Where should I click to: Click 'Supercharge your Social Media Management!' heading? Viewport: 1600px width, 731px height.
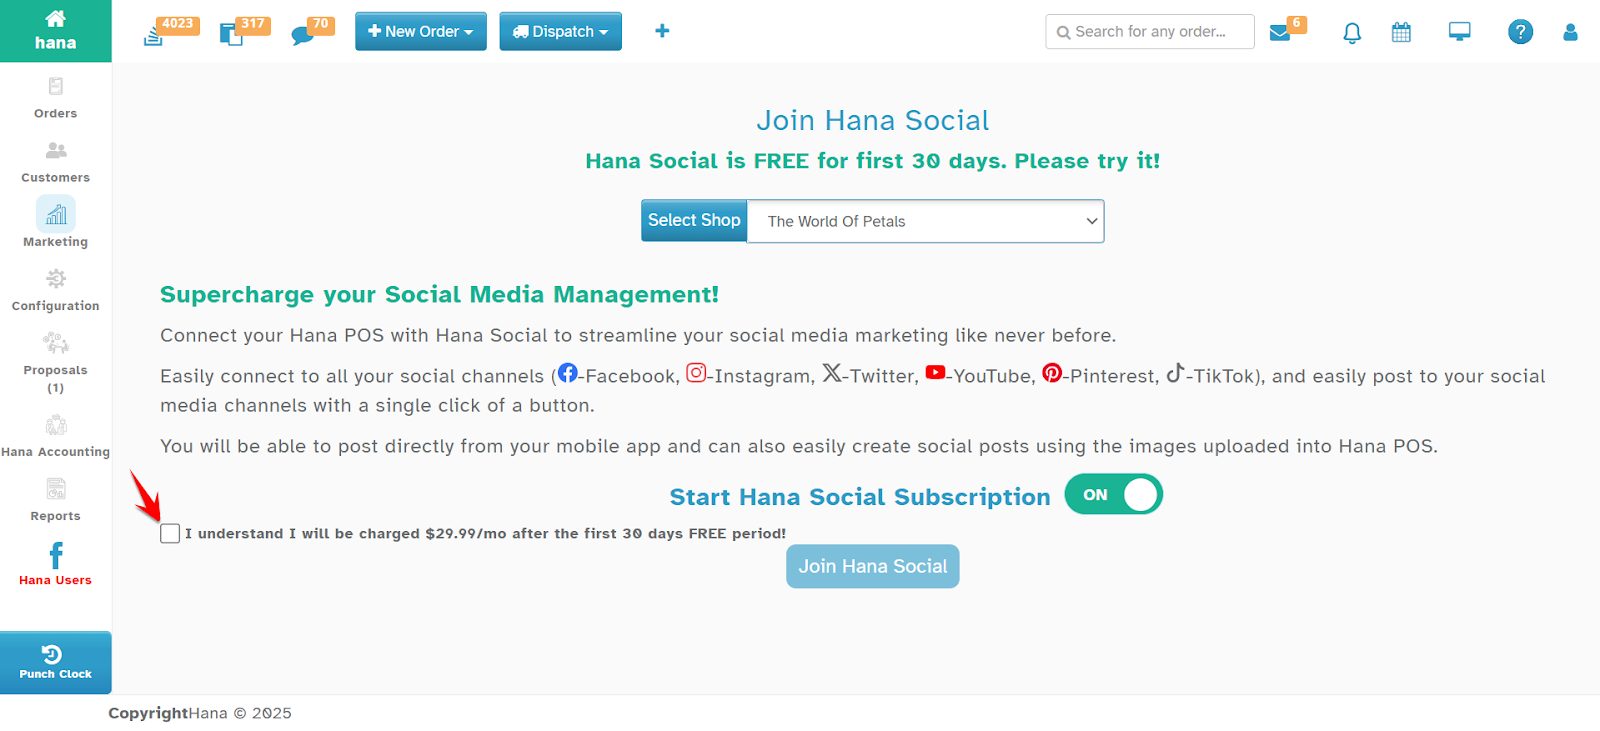pos(439,294)
